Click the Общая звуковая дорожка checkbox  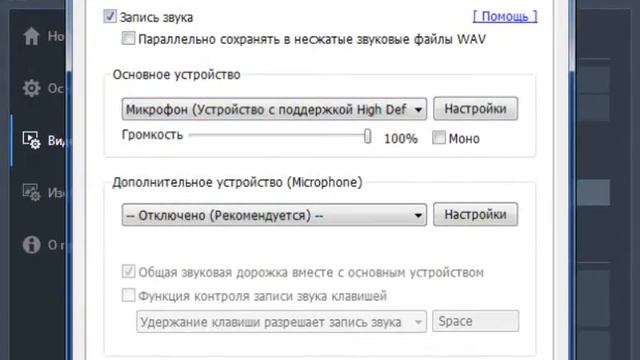click(x=128, y=271)
